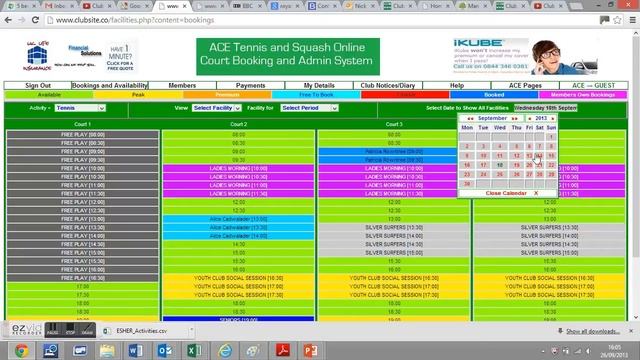This screenshot has height=360, width=640.
Task: Go to previous month in calendar
Action: pos(470,118)
